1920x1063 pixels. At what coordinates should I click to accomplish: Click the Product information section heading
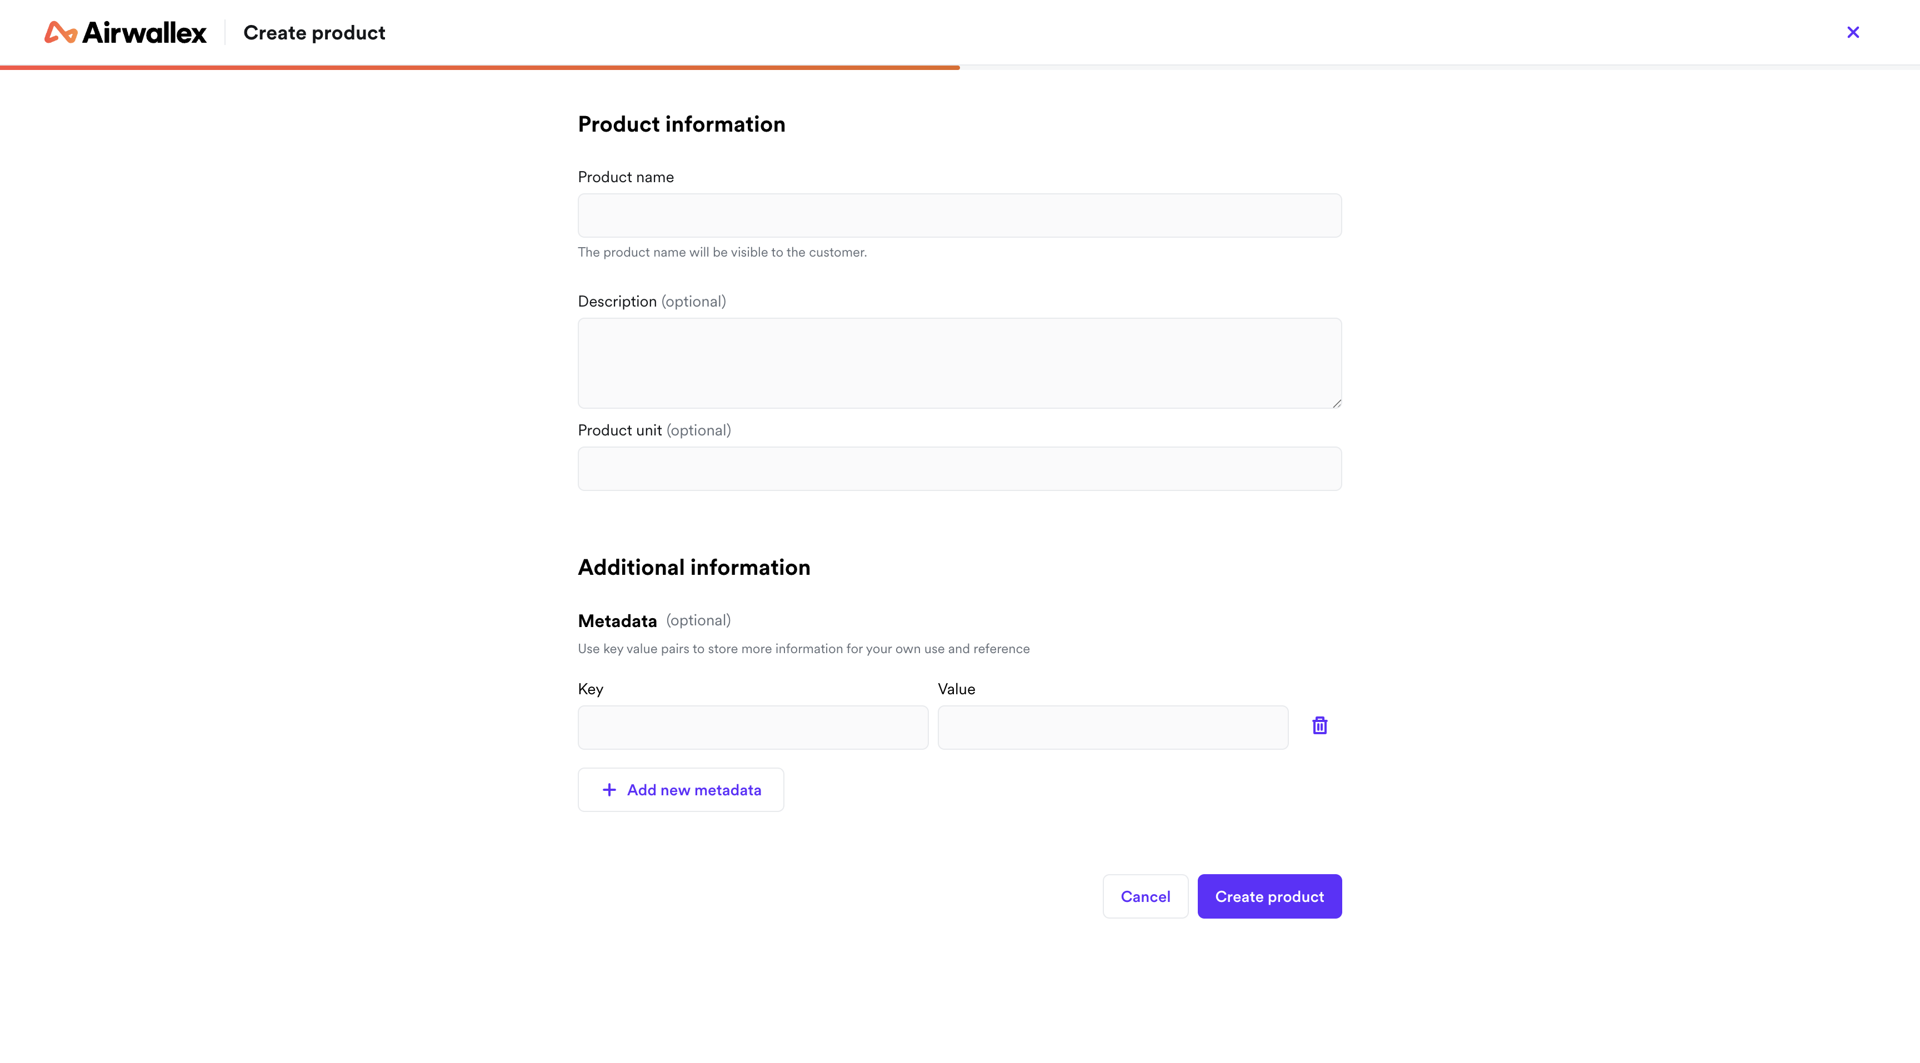[x=681, y=124]
